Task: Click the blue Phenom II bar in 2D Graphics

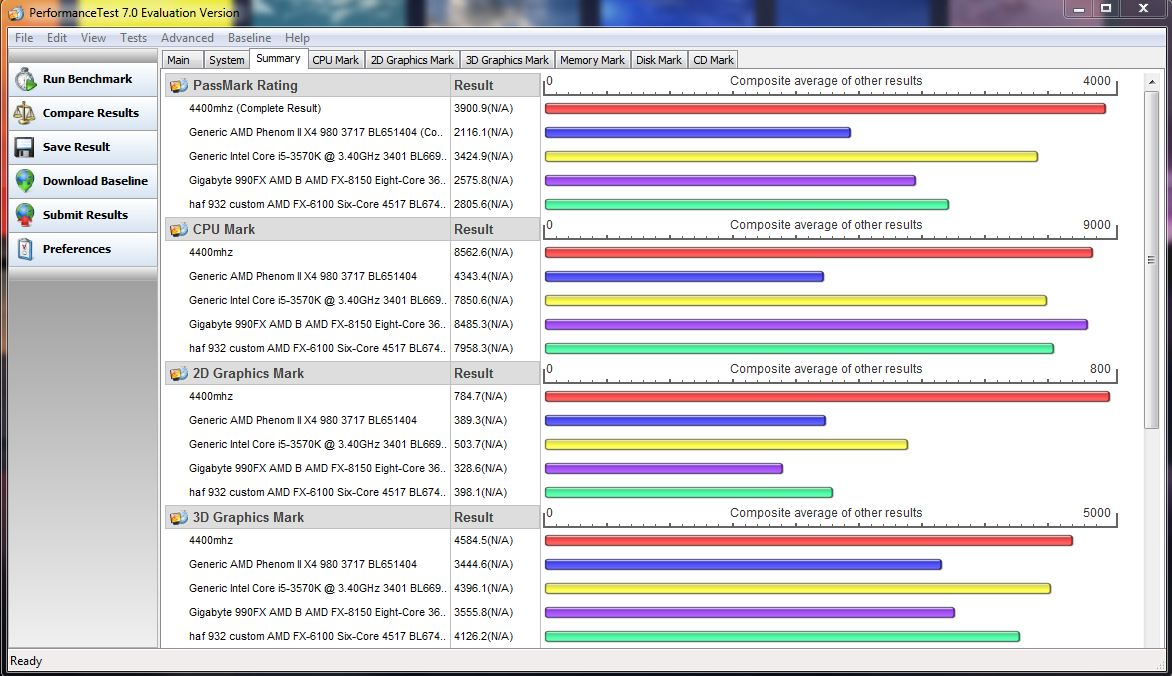Action: pyautogui.click(x=685, y=420)
